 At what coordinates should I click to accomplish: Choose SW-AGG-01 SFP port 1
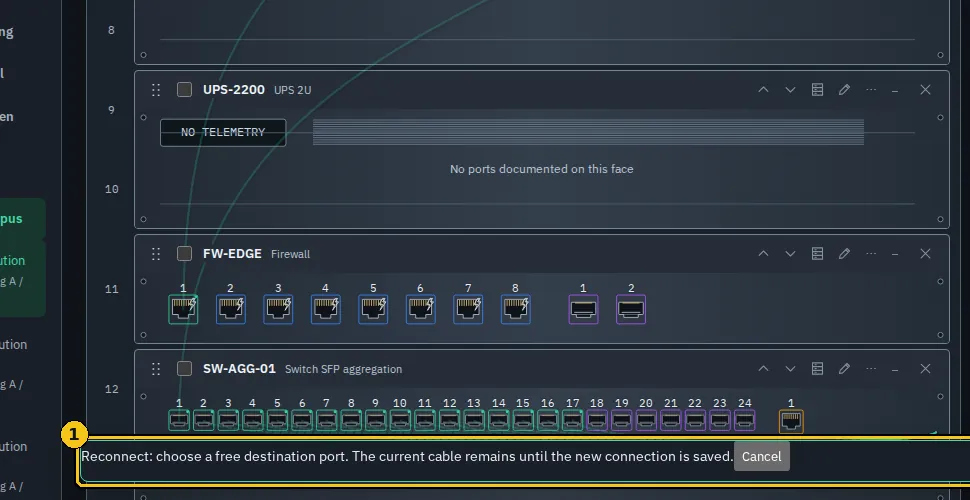(x=179, y=420)
